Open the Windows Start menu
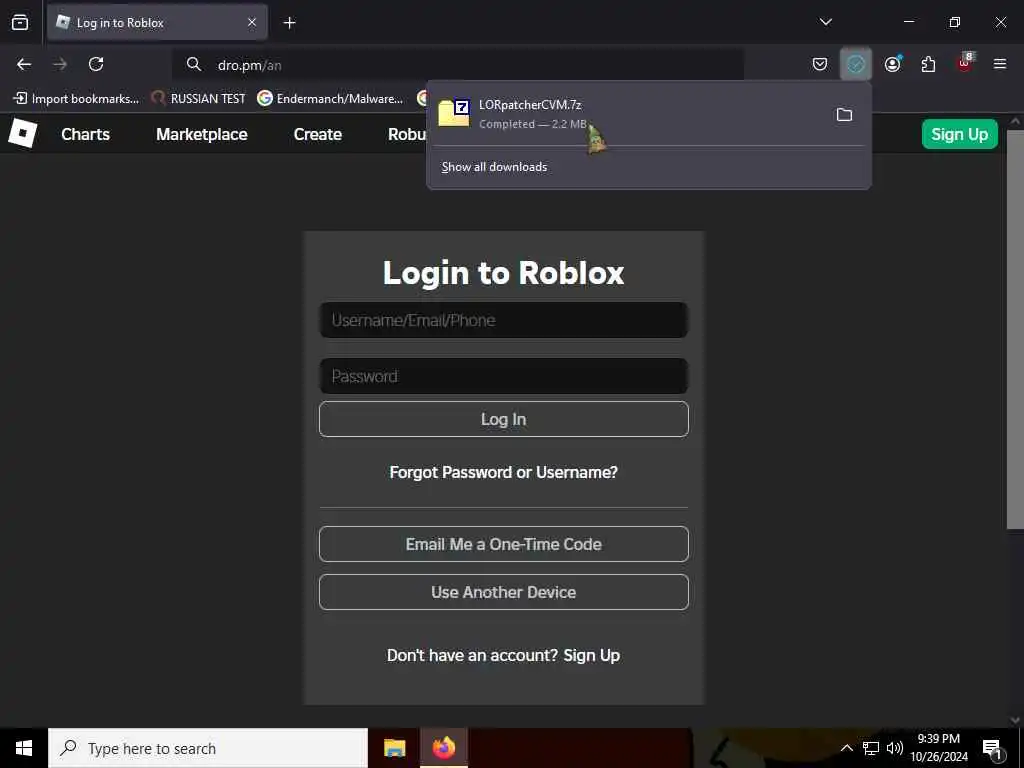Screen dimensions: 1024x768 pyautogui.click(x=24, y=748)
